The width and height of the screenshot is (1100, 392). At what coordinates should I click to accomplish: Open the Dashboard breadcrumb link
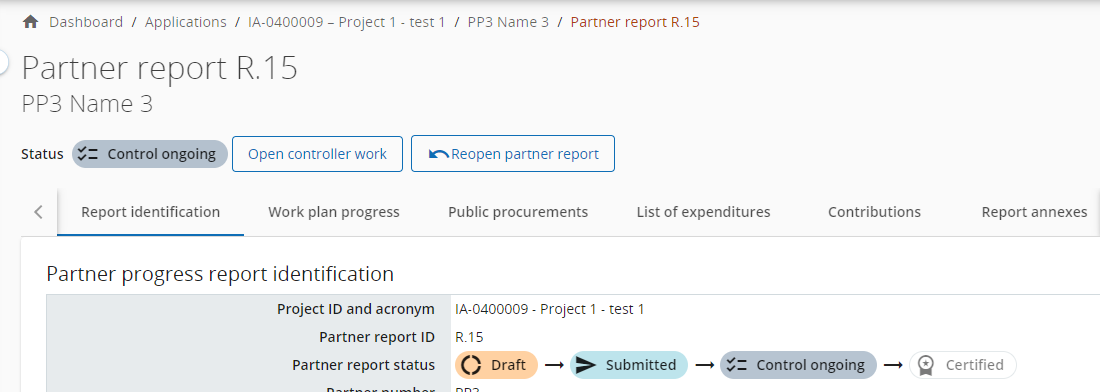(86, 22)
